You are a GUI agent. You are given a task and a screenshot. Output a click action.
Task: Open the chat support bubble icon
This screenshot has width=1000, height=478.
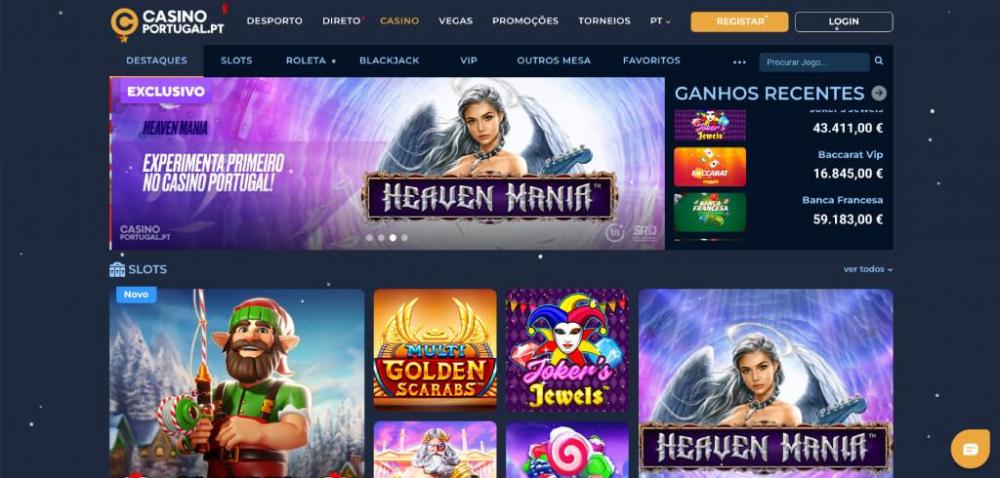point(970,449)
